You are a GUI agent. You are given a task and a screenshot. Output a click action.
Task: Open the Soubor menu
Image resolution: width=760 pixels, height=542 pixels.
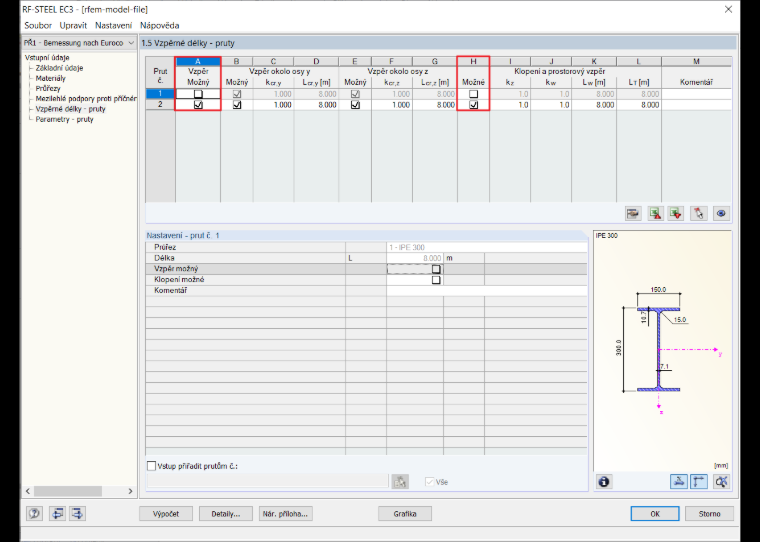tap(38, 25)
